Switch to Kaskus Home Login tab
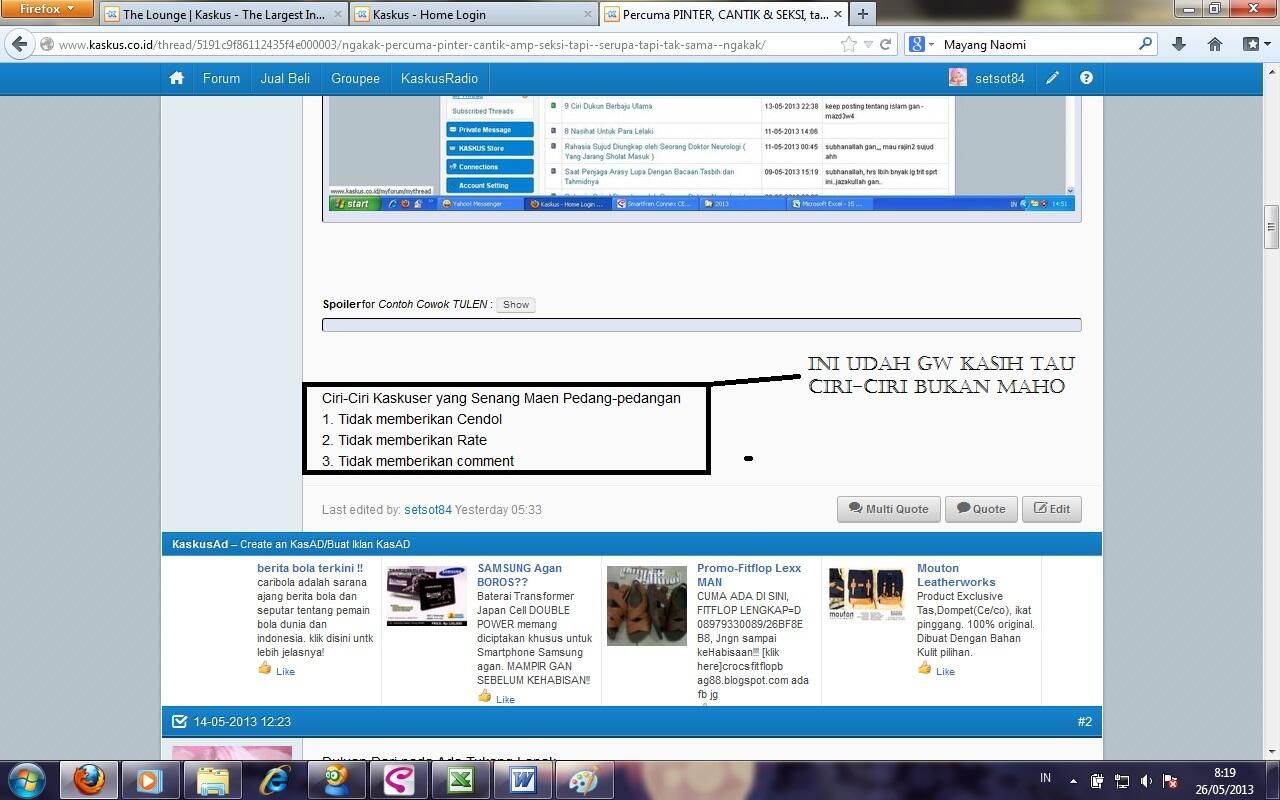Viewport: 1280px width, 800px height. tap(474, 14)
